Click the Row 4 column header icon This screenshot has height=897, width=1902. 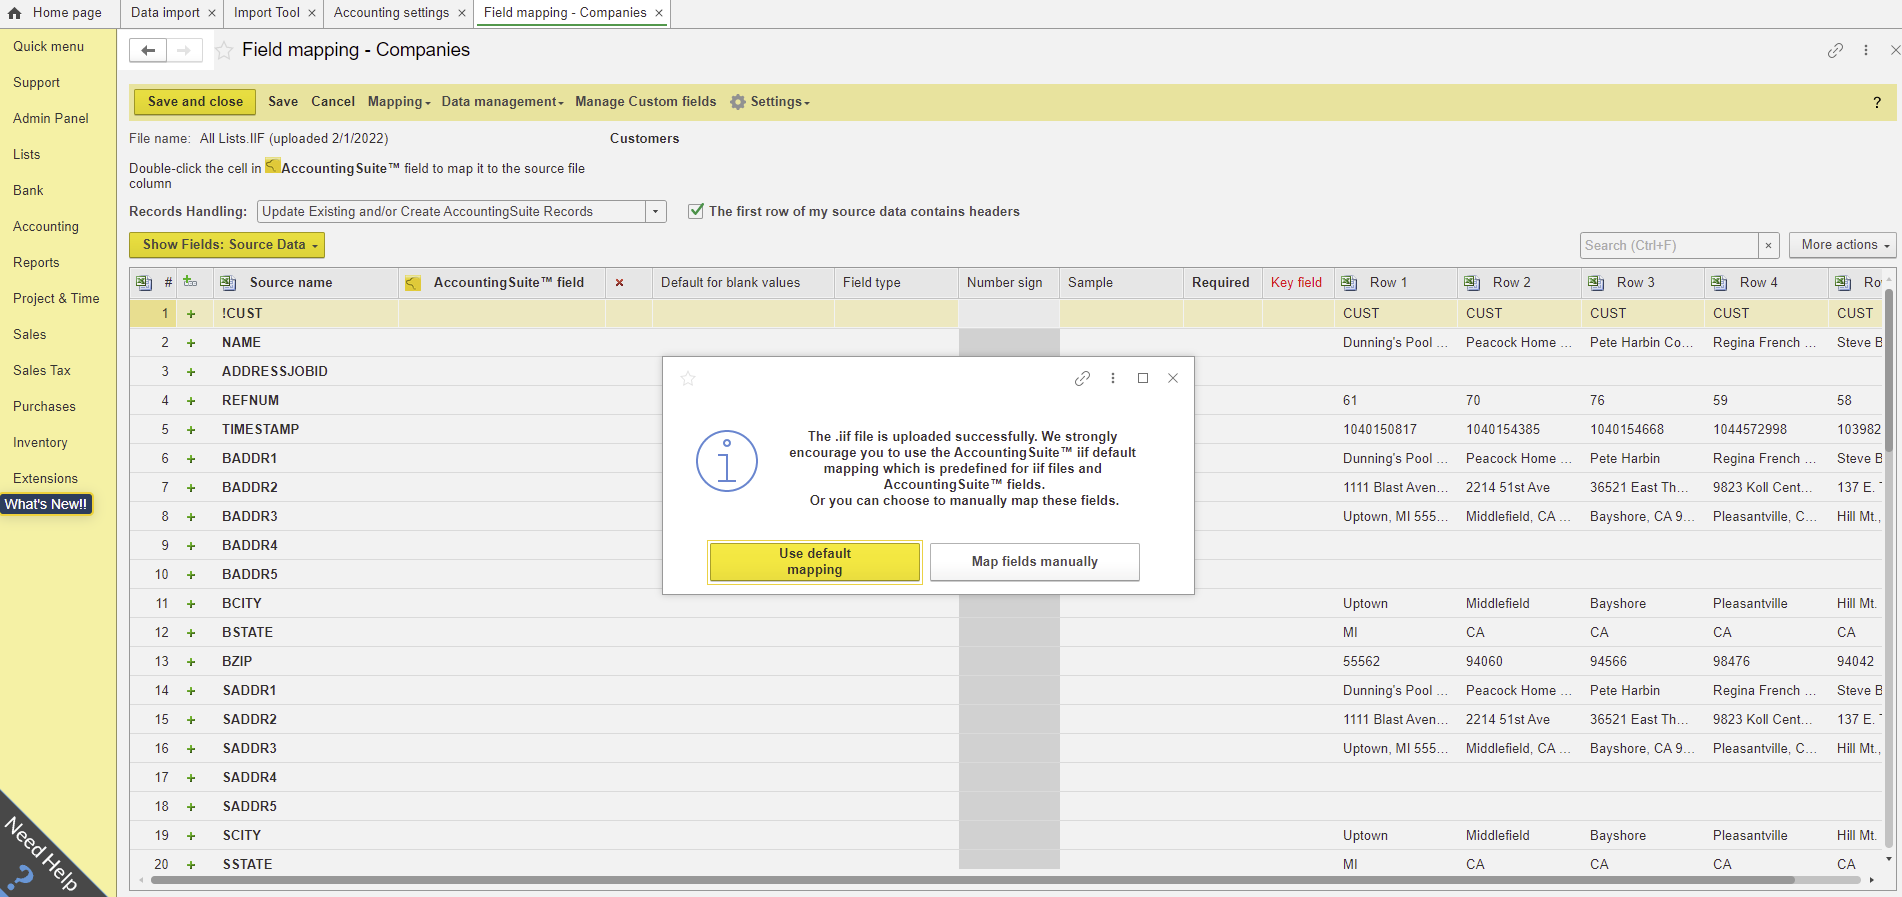click(1719, 283)
